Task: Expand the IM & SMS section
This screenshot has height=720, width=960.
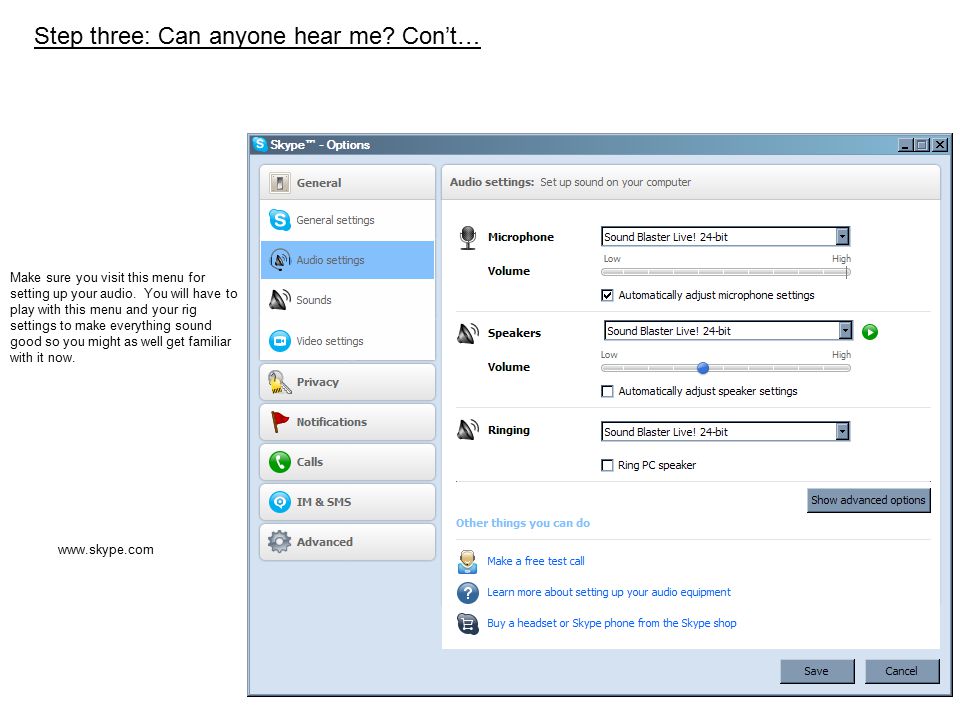Action: (x=347, y=502)
